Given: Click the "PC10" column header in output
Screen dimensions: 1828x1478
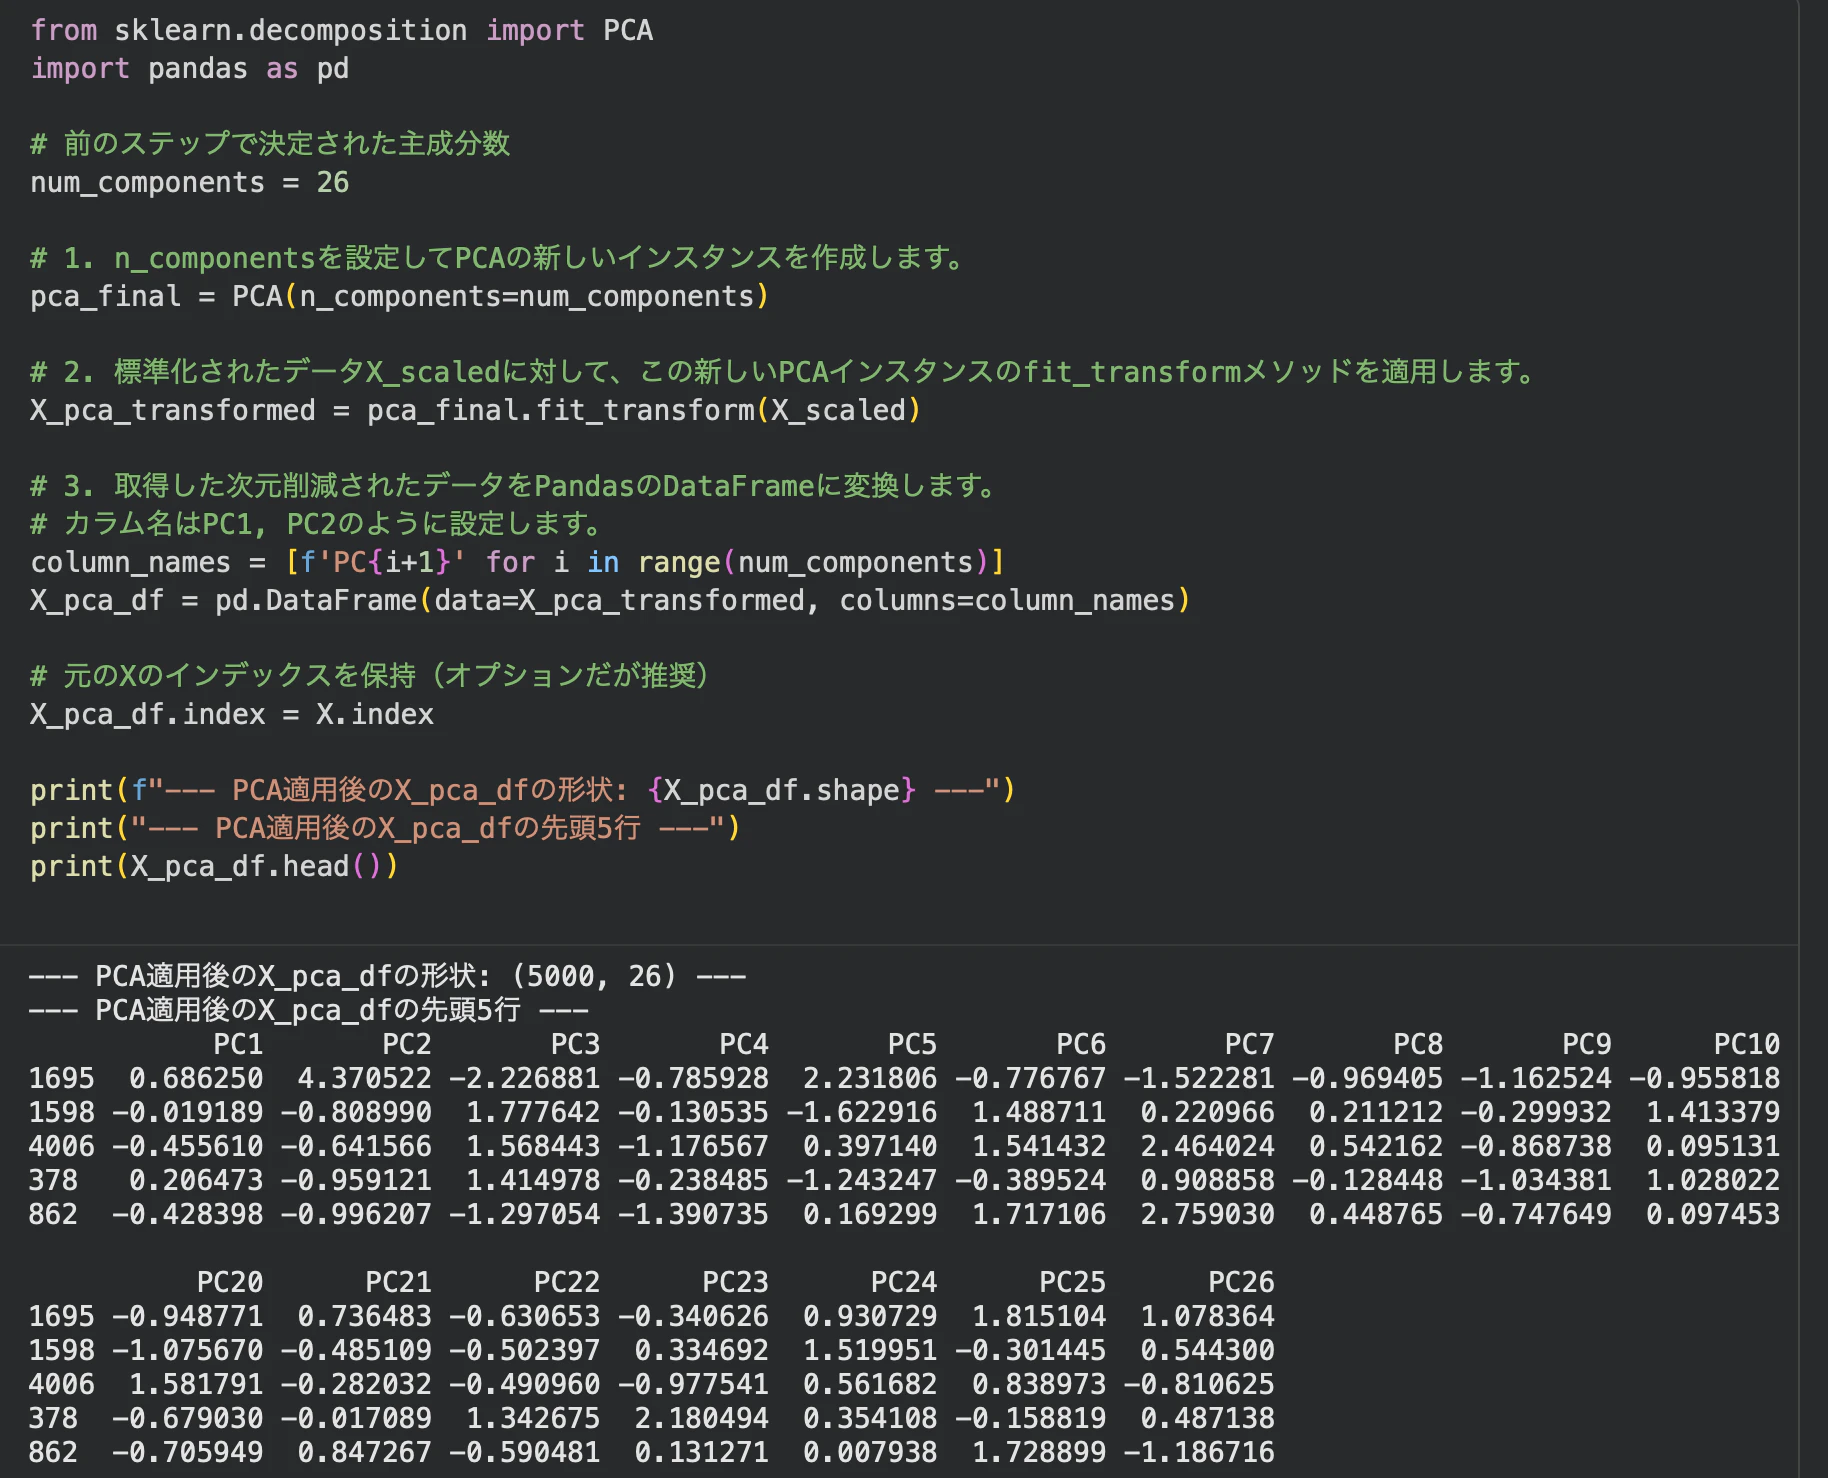Looking at the screenshot, I should click(1747, 1044).
